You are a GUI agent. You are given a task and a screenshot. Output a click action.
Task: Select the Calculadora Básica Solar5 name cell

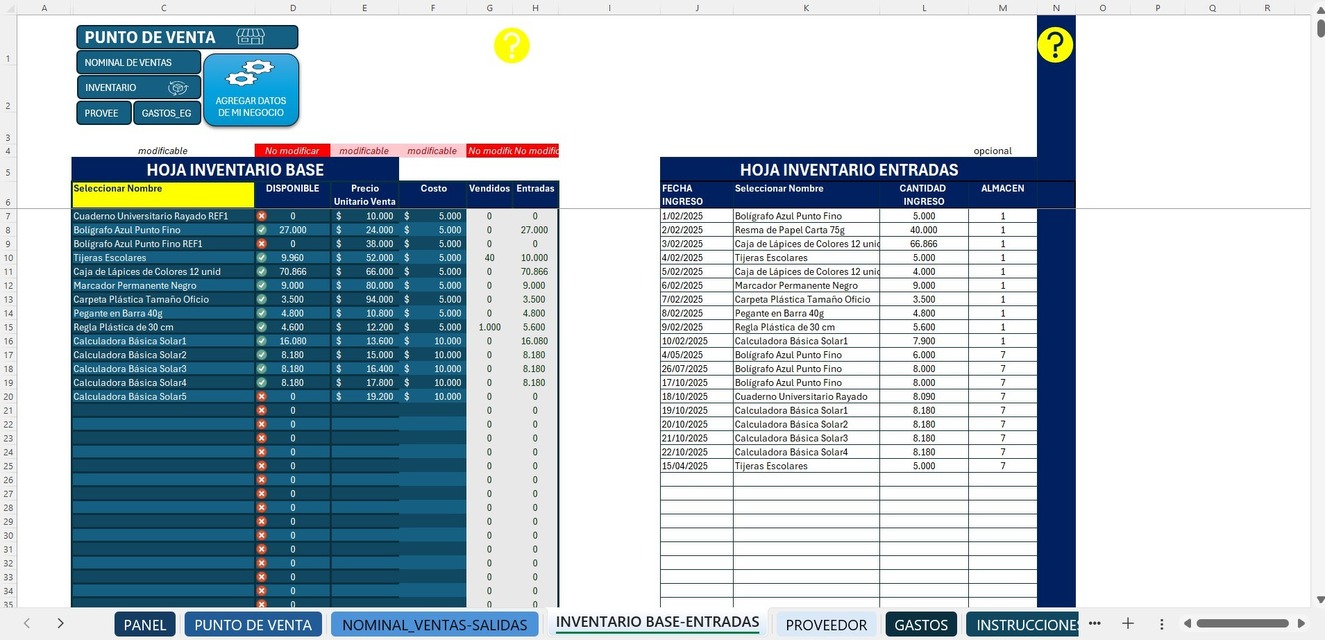click(x=163, y=396)
